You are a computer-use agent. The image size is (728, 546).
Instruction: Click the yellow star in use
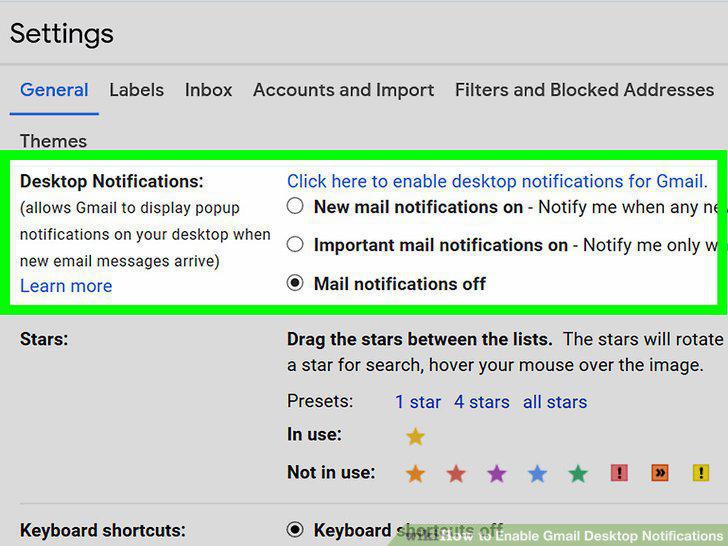pyautogui.click(x=415, y=436)
